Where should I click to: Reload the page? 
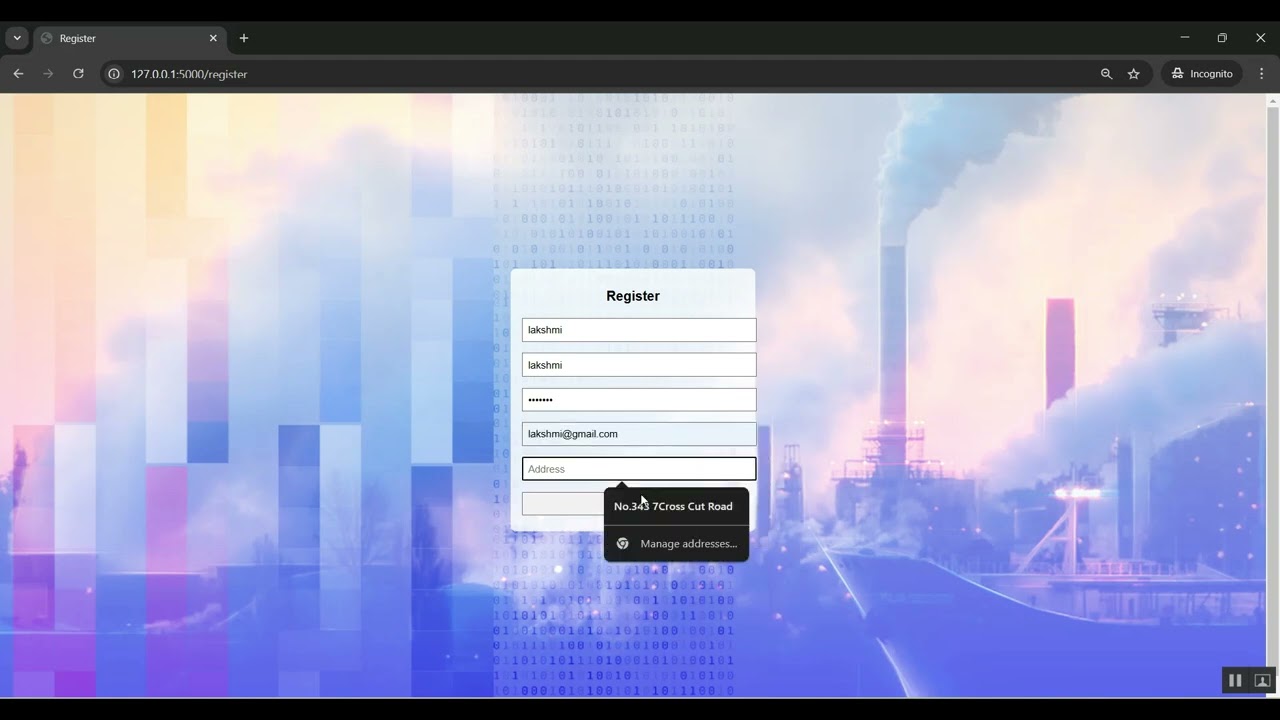point(78,74)
